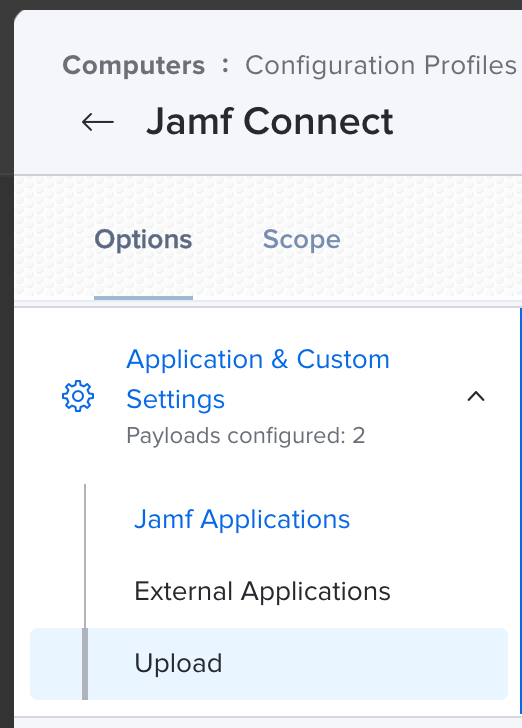Select the Application & Custom Settings payload heading
This screenshot has height=728, width=522.
coord(258,379)
